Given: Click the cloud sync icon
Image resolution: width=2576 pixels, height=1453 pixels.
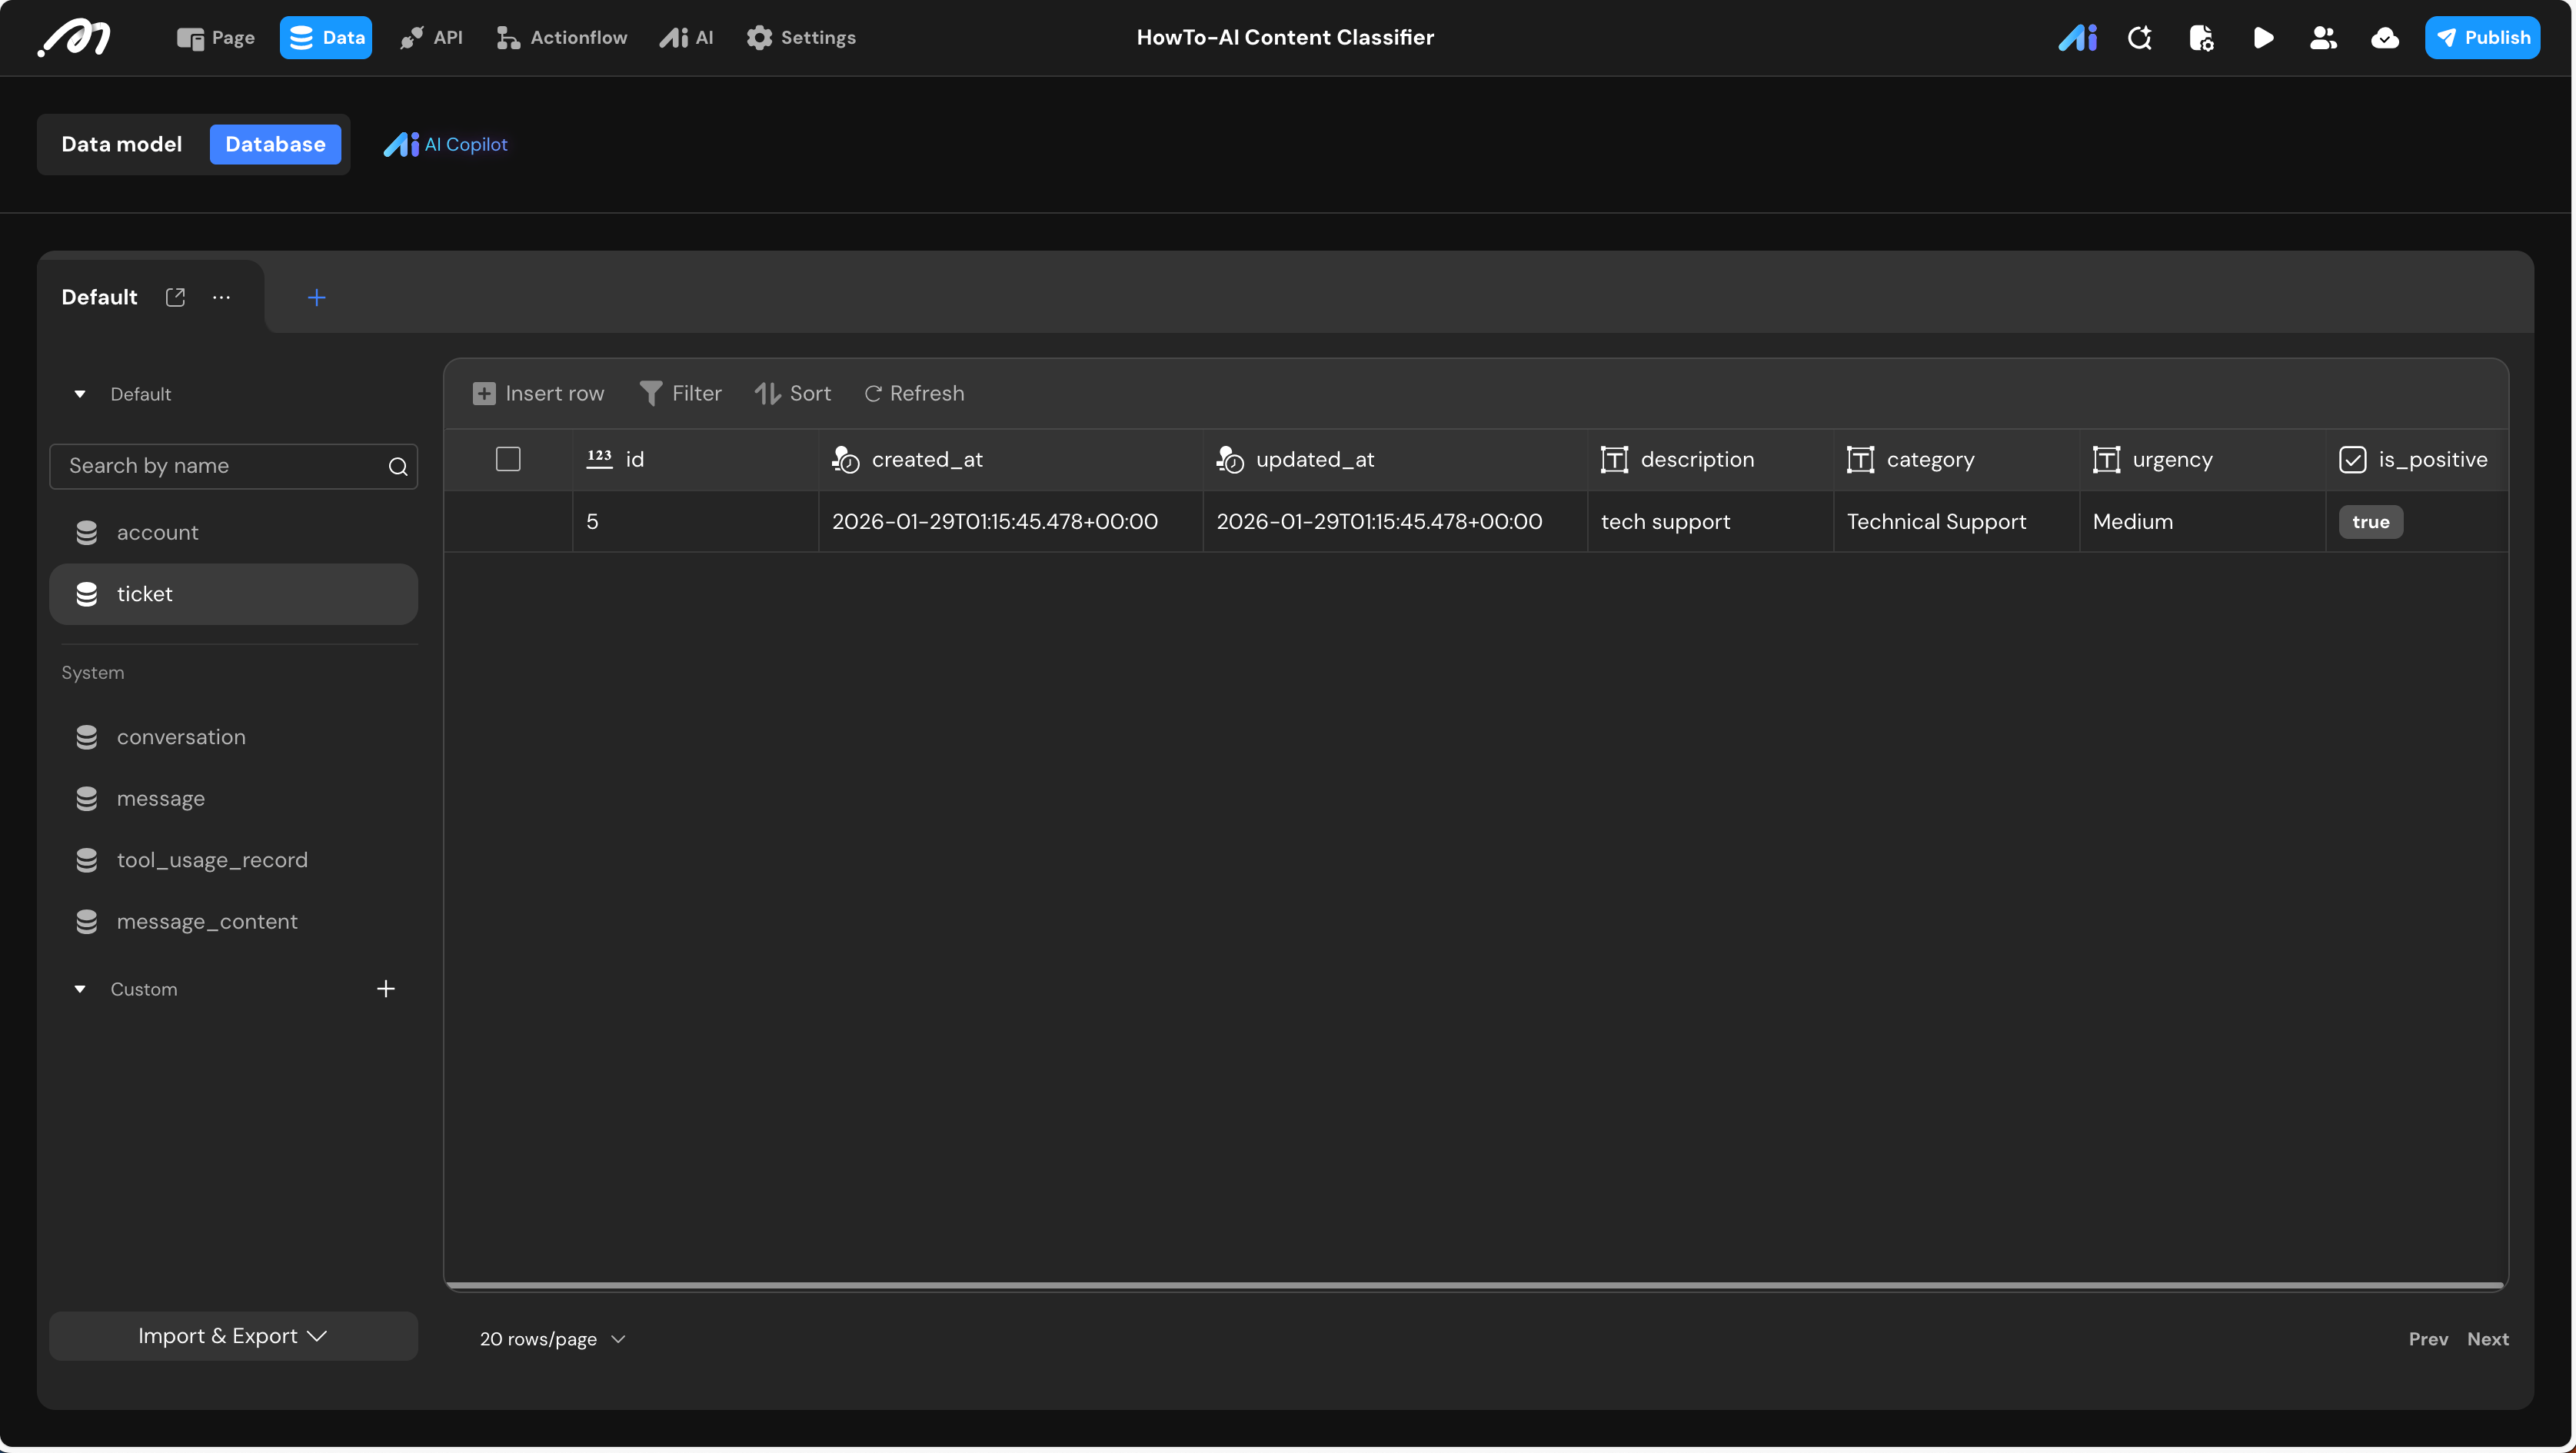Looking at the screenshot, I should pyautogui.click(x=2384, y=38).
